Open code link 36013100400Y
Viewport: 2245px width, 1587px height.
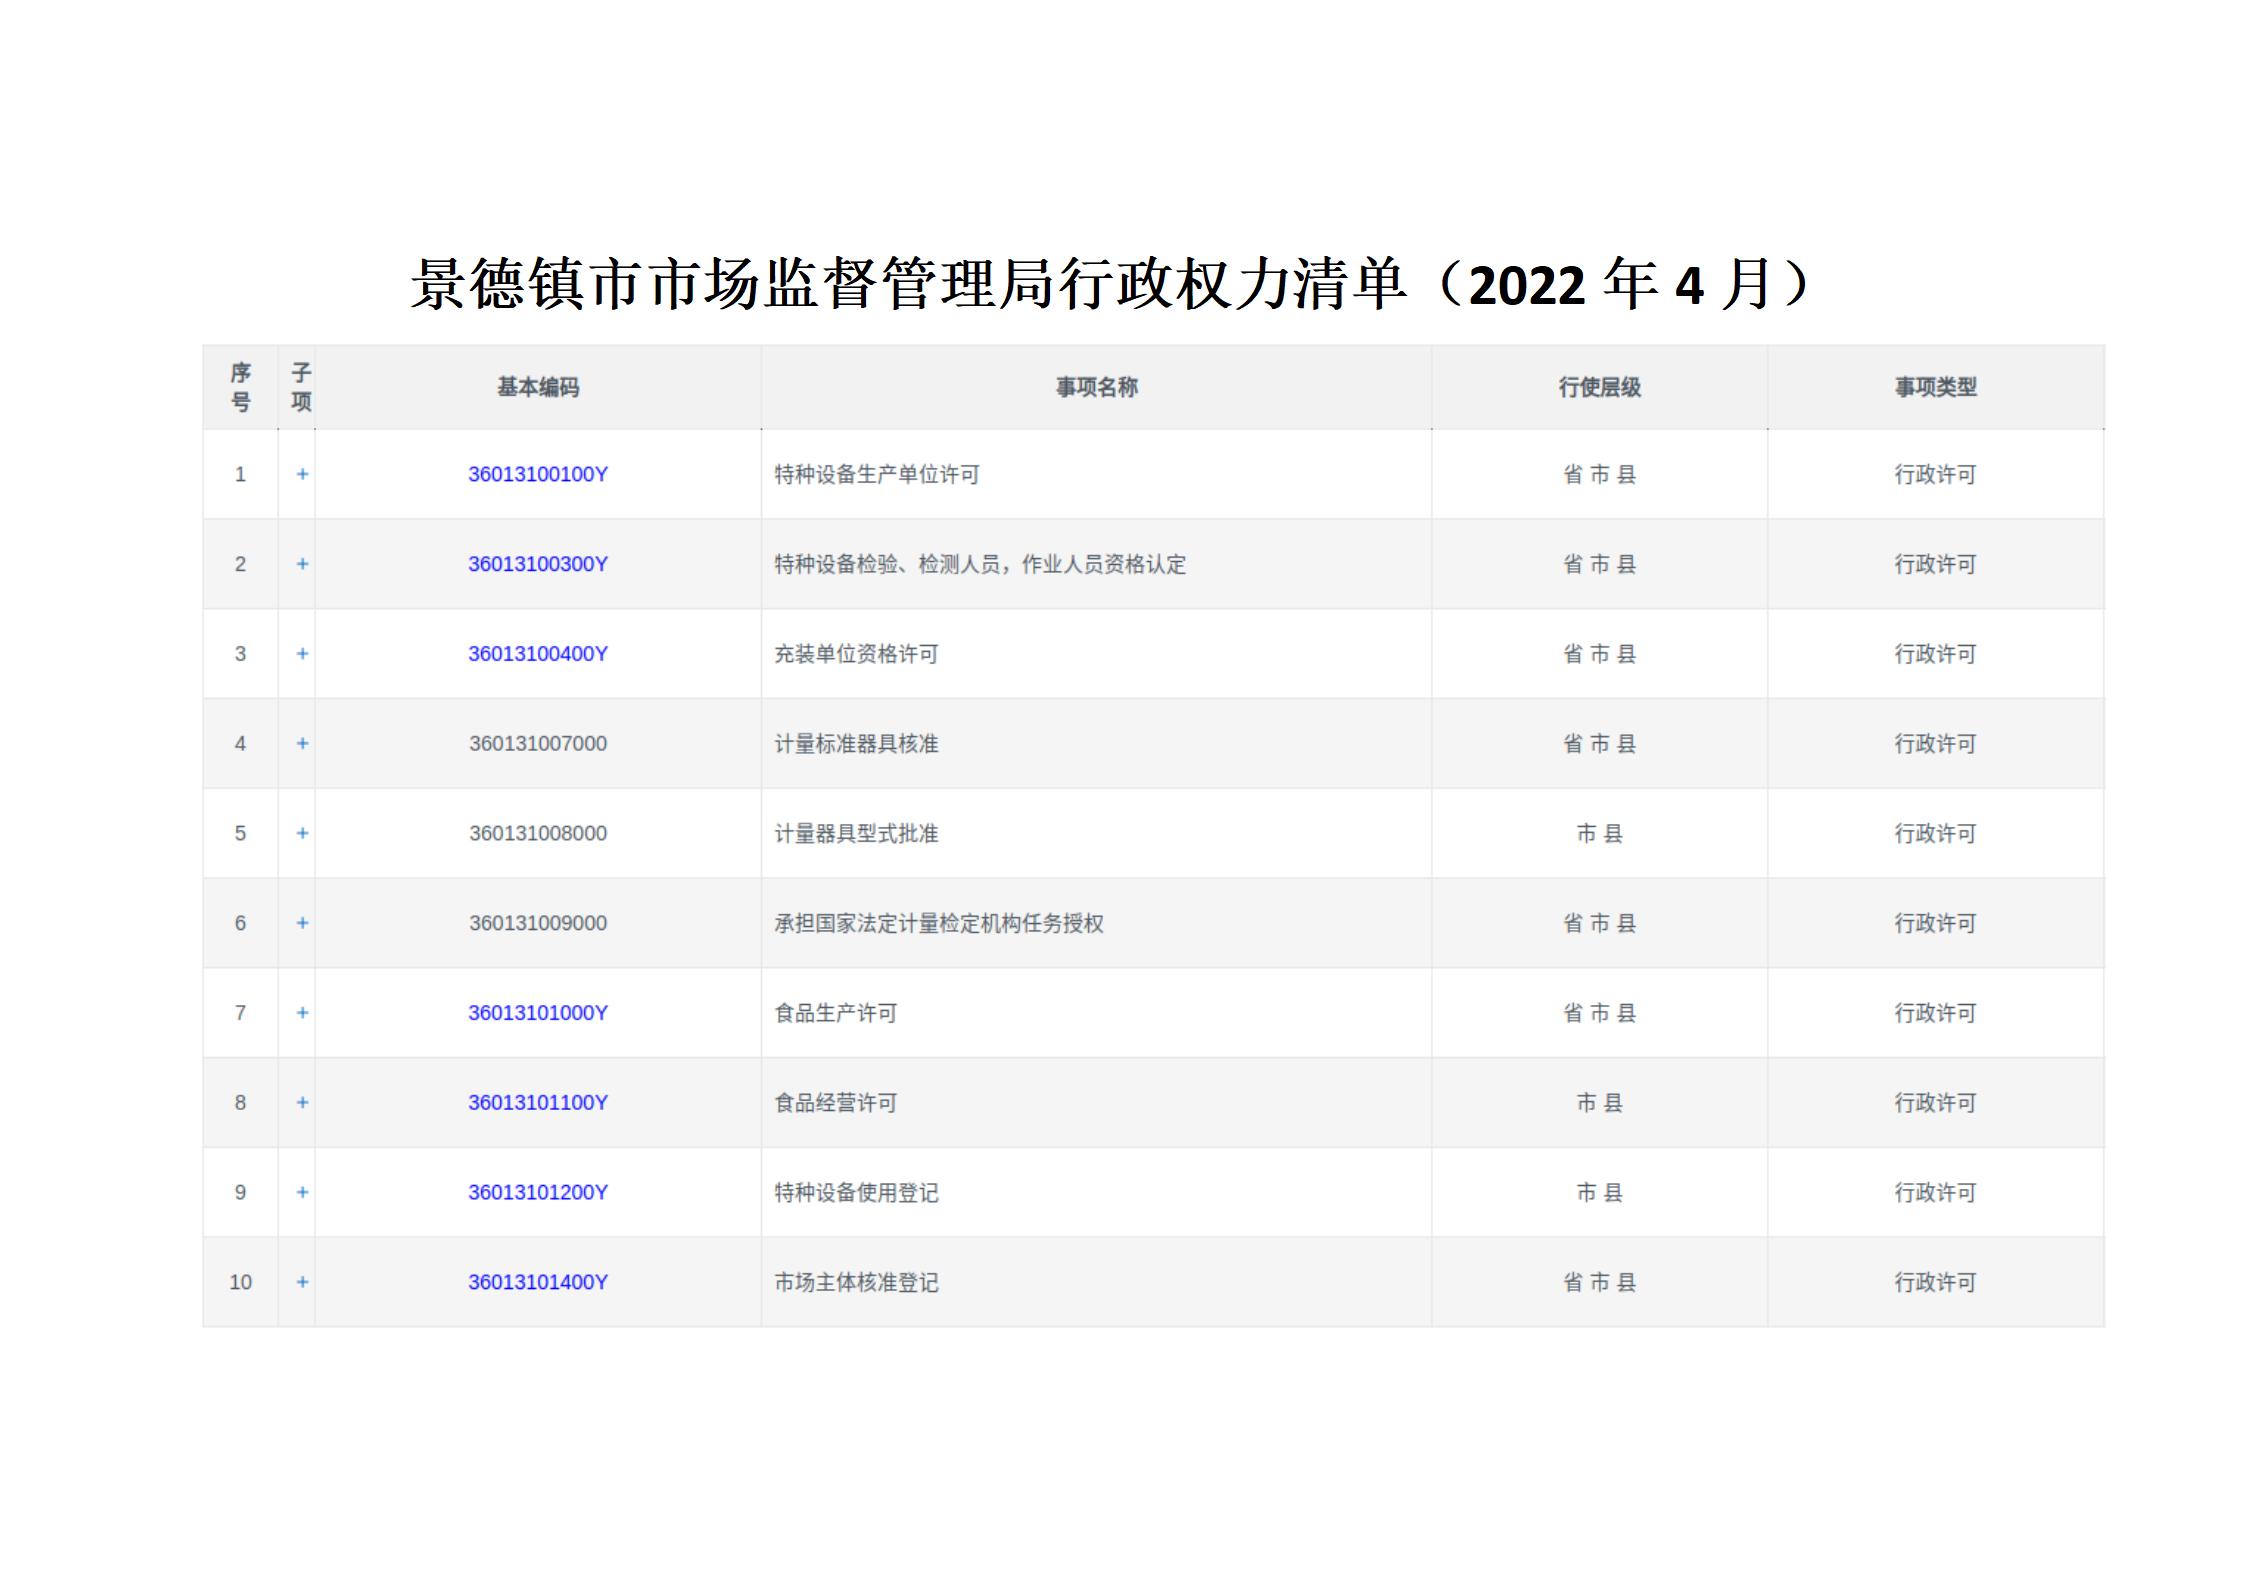(538, 654)
